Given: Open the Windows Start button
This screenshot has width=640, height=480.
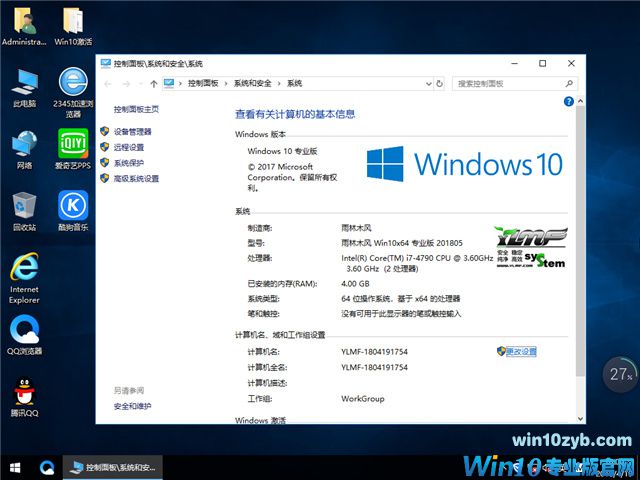Looking at the screenshot, I should 15,468.
